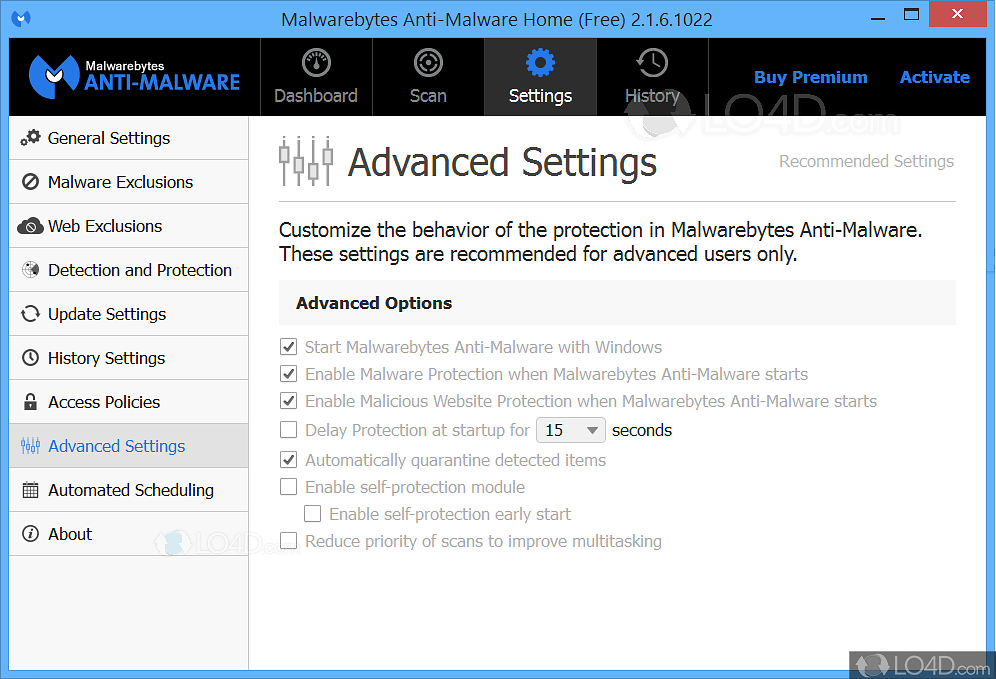Open History Settings section
Screen dimensions: 996x679
[128, 358]
